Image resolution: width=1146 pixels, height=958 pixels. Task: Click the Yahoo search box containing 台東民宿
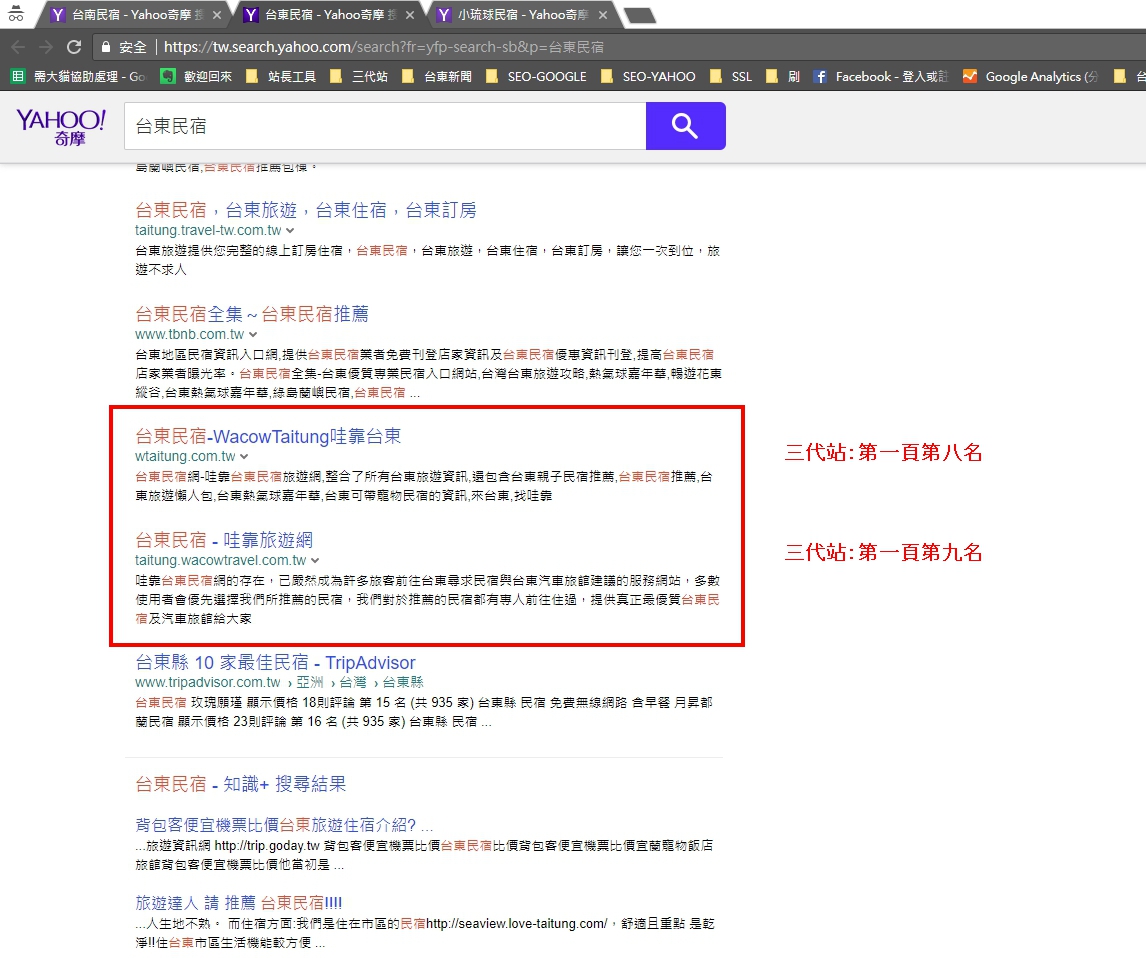385,126
